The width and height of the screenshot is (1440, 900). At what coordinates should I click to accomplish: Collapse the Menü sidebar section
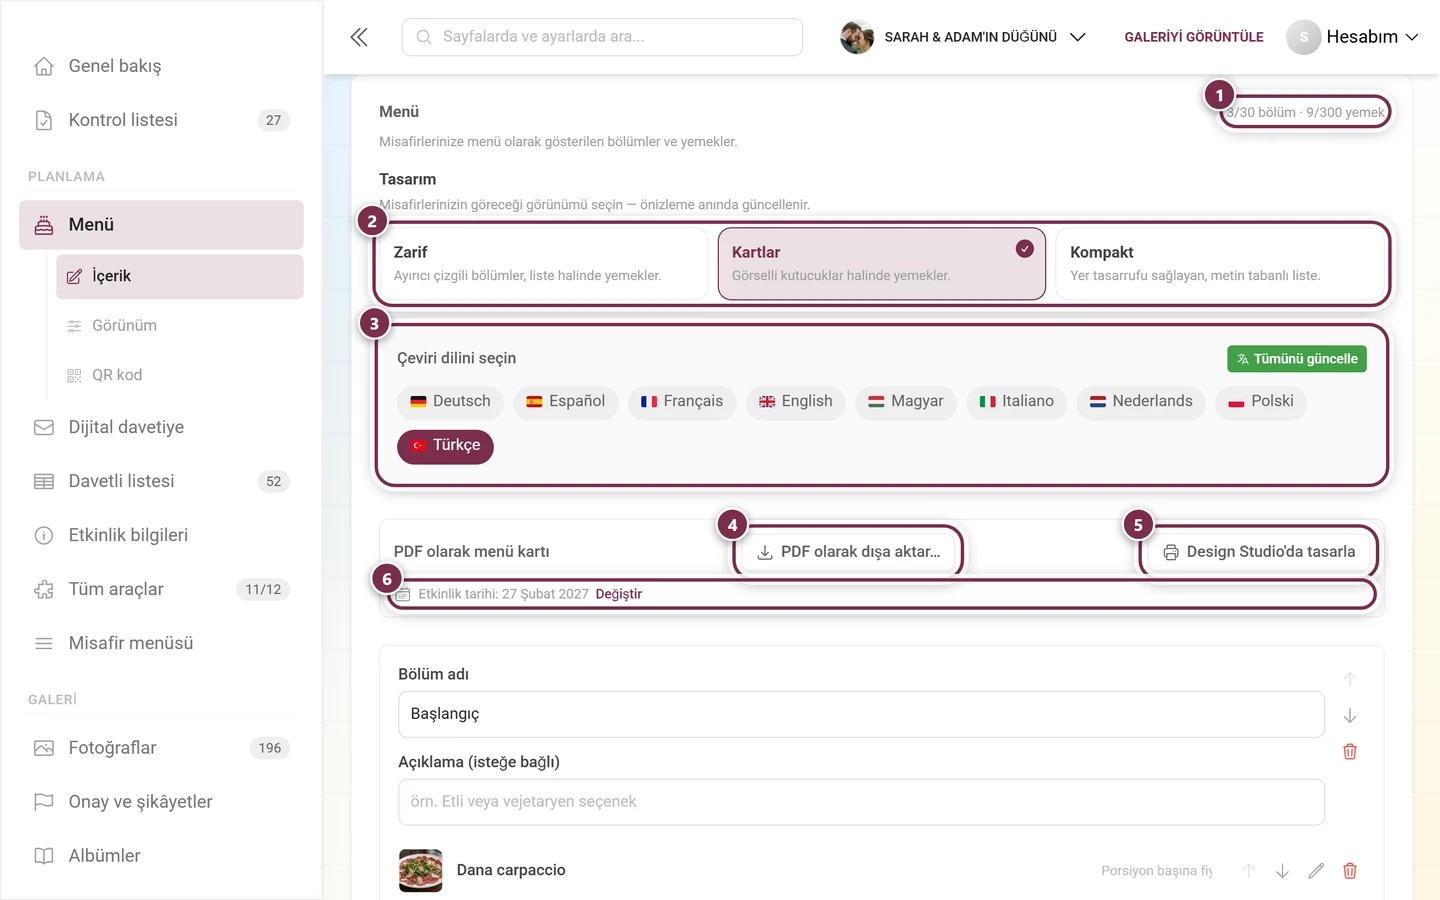pyautogui.click(x=161, y=225)
